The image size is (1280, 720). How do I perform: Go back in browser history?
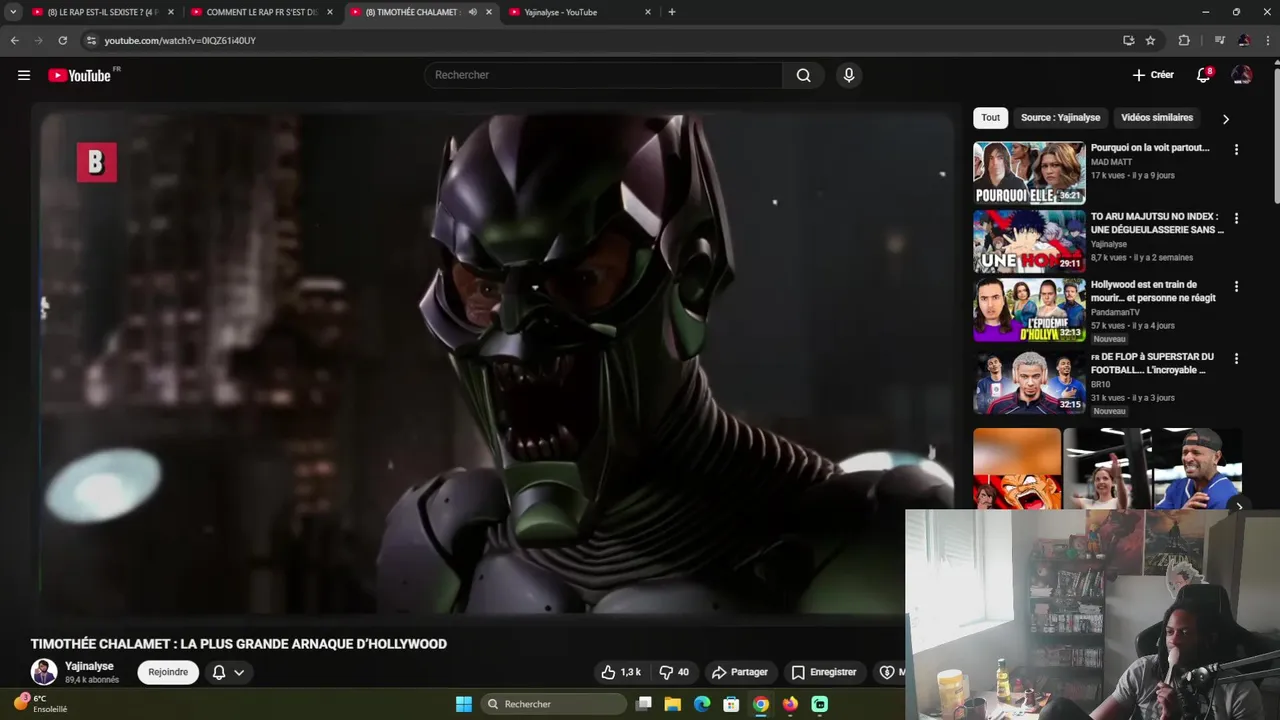14,40
